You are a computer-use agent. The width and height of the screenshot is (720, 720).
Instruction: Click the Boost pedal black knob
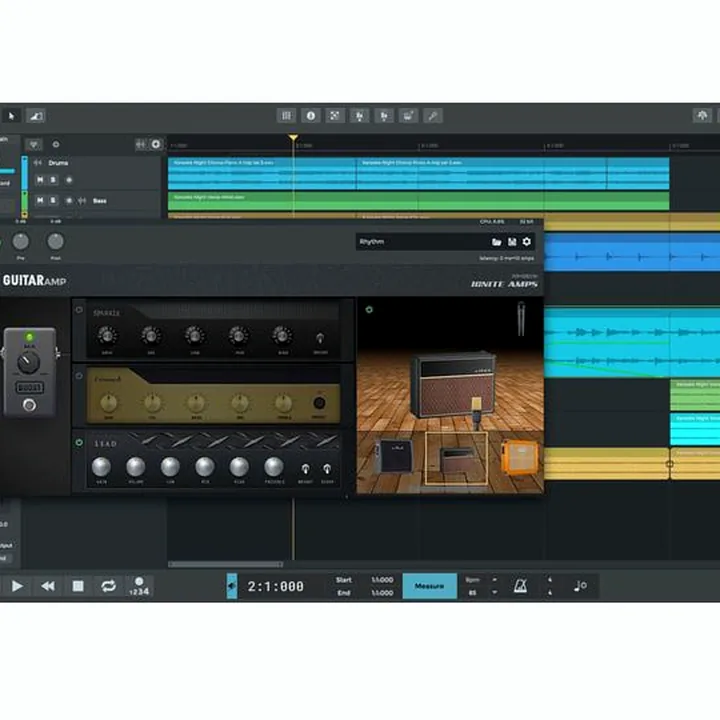(x=28, y=362)
